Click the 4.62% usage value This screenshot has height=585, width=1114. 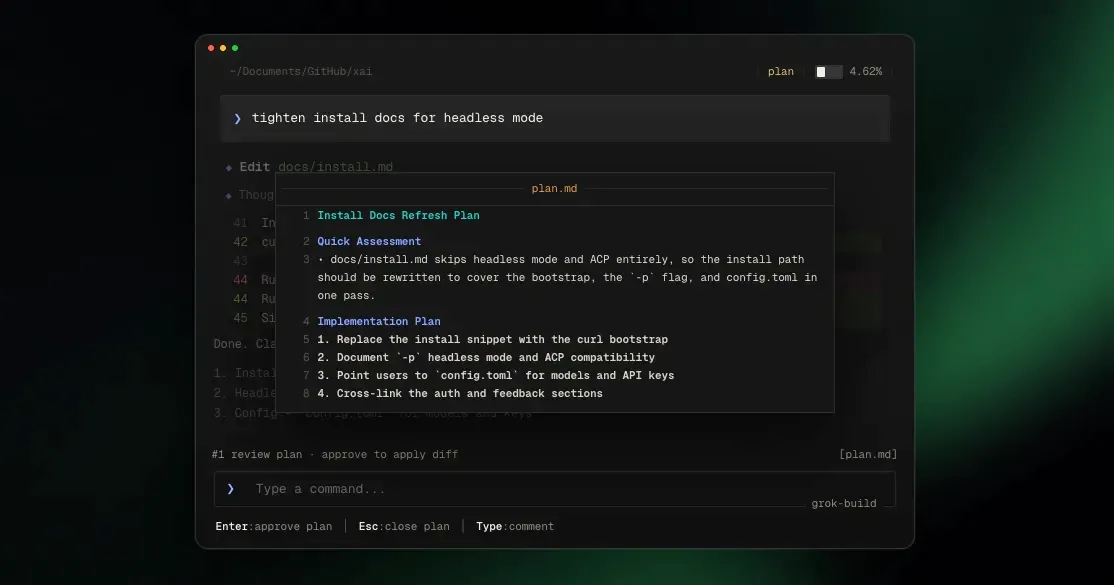coord(865,72)
